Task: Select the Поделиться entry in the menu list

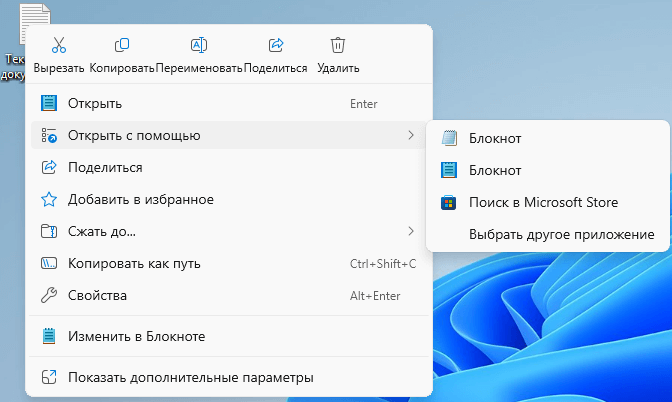Action: (x=105, y=167)
